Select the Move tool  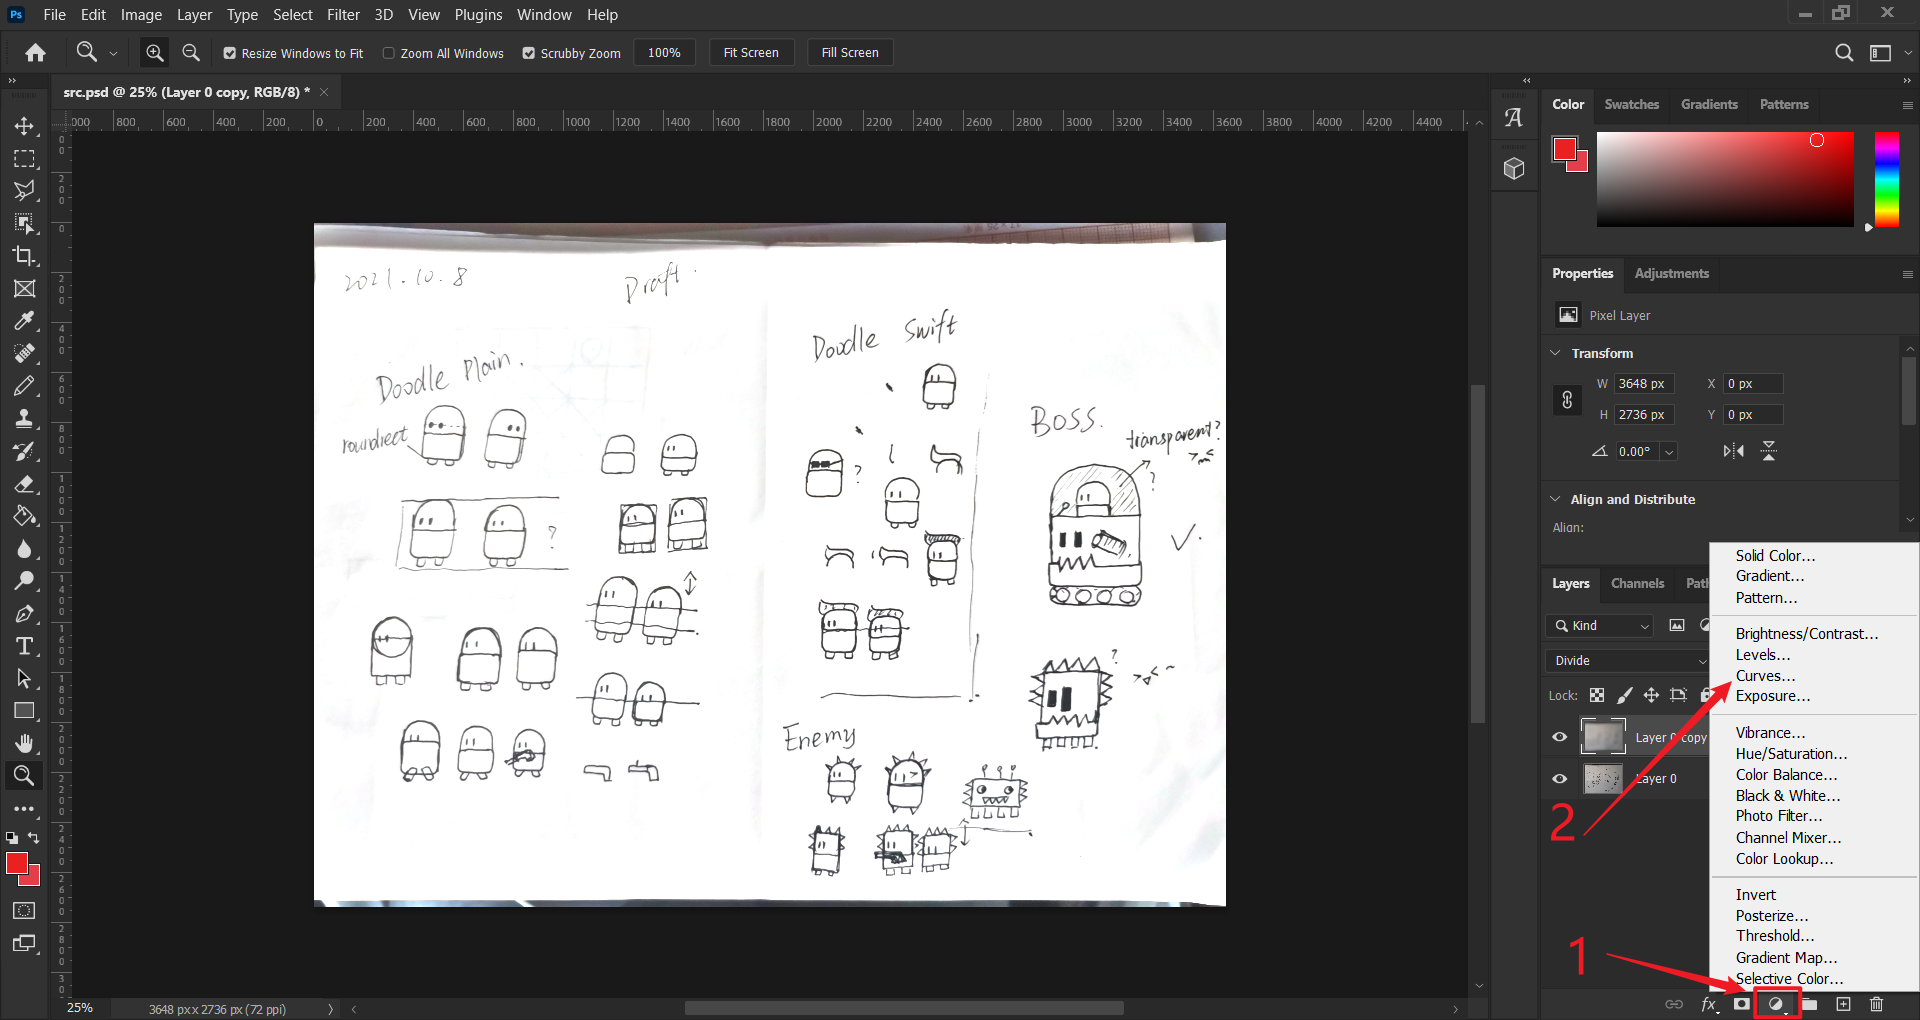pyautogui.click(x=24, y=127)
